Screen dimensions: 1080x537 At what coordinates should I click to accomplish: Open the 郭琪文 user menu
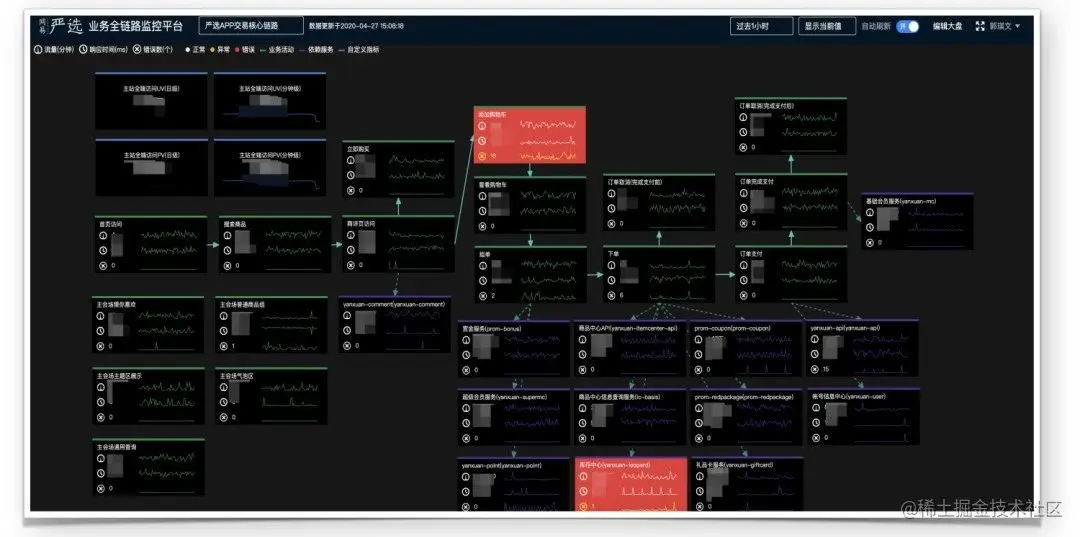click(1005, 26)
